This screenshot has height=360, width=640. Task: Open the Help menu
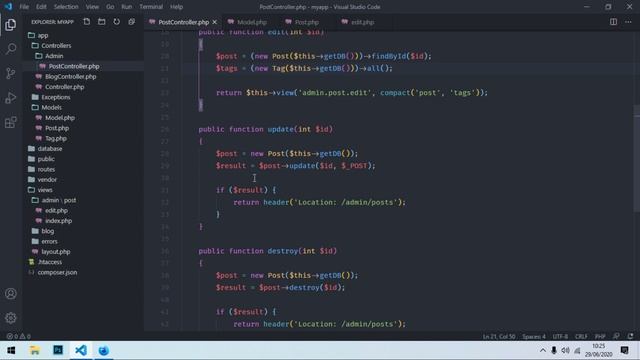click(176, 7)
